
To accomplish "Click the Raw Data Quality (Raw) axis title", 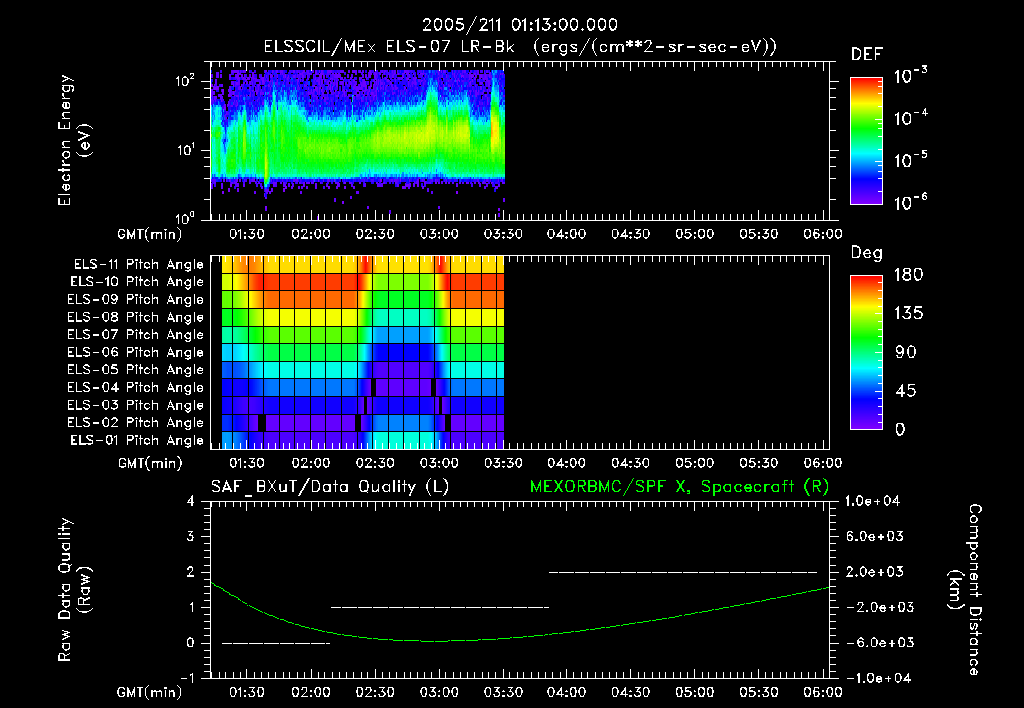I will (74, 590).
